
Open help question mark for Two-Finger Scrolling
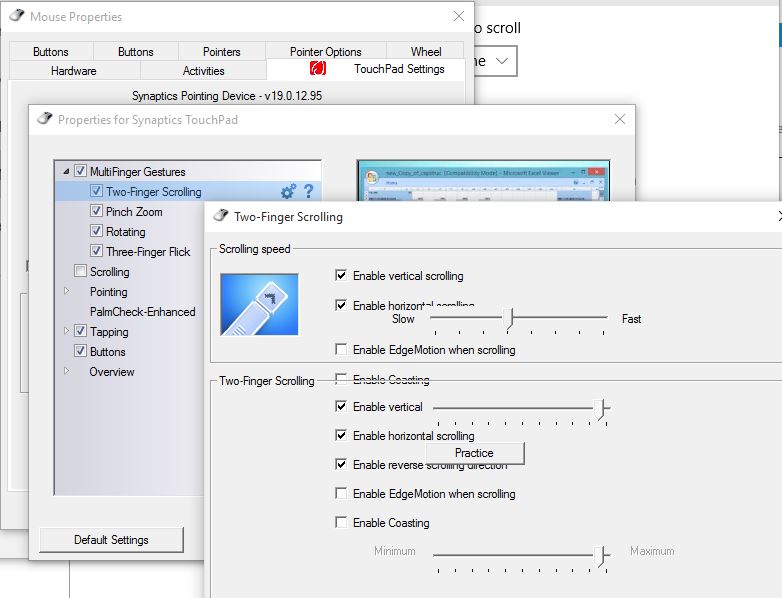pos(308,191)
